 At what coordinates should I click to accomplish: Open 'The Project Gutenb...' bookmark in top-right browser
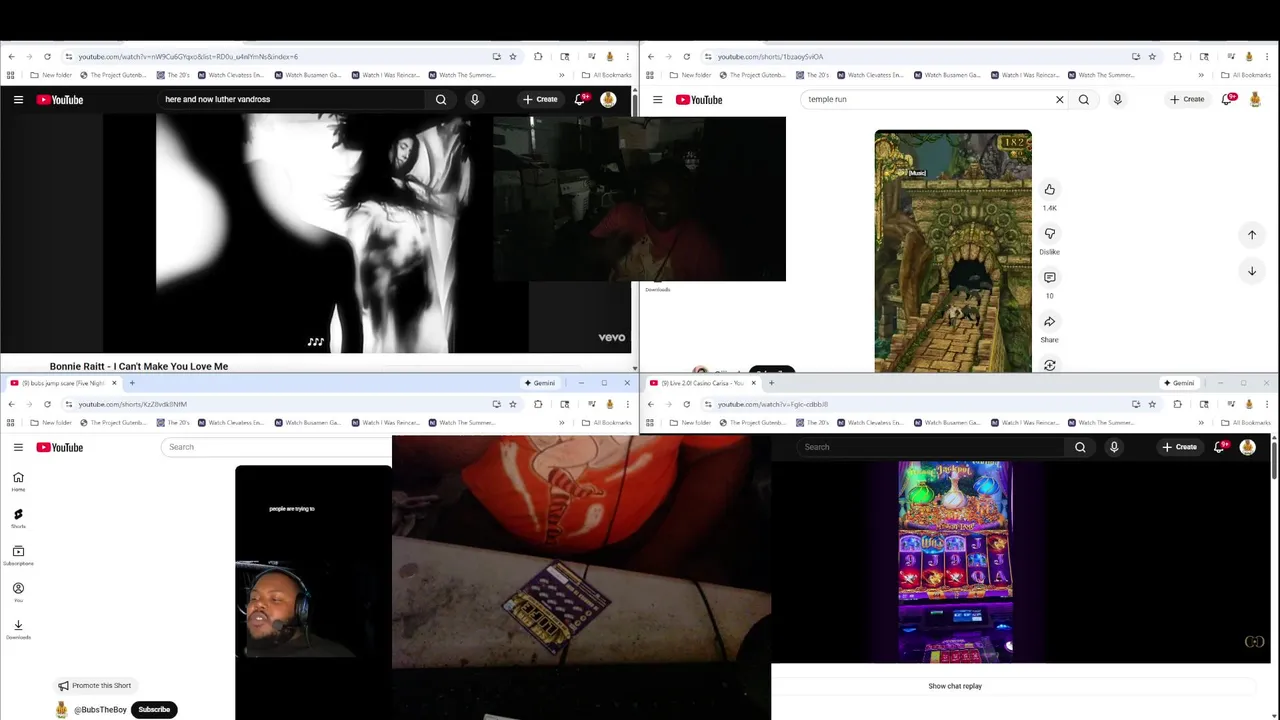click(x=753, y=75)
